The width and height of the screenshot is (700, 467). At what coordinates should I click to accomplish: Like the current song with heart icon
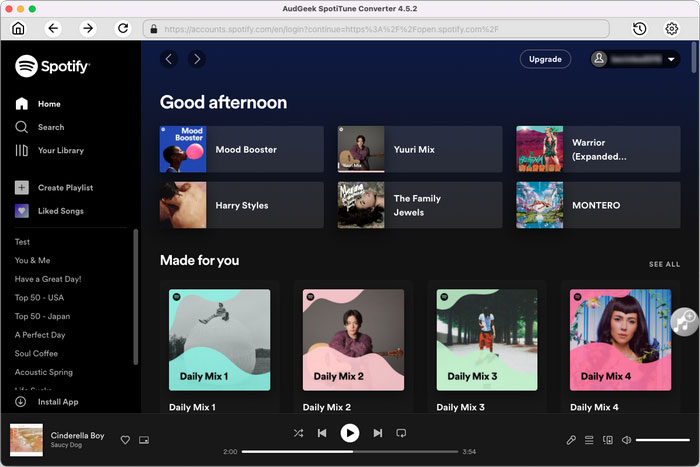point(125,440)
